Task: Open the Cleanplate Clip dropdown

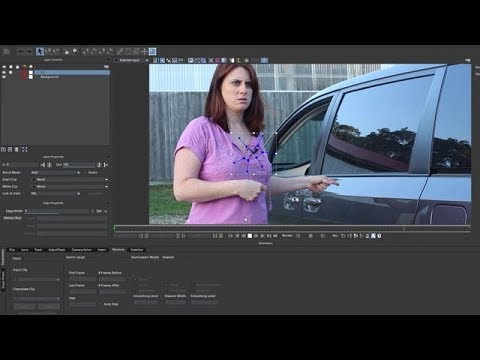Action: [36, 299]
